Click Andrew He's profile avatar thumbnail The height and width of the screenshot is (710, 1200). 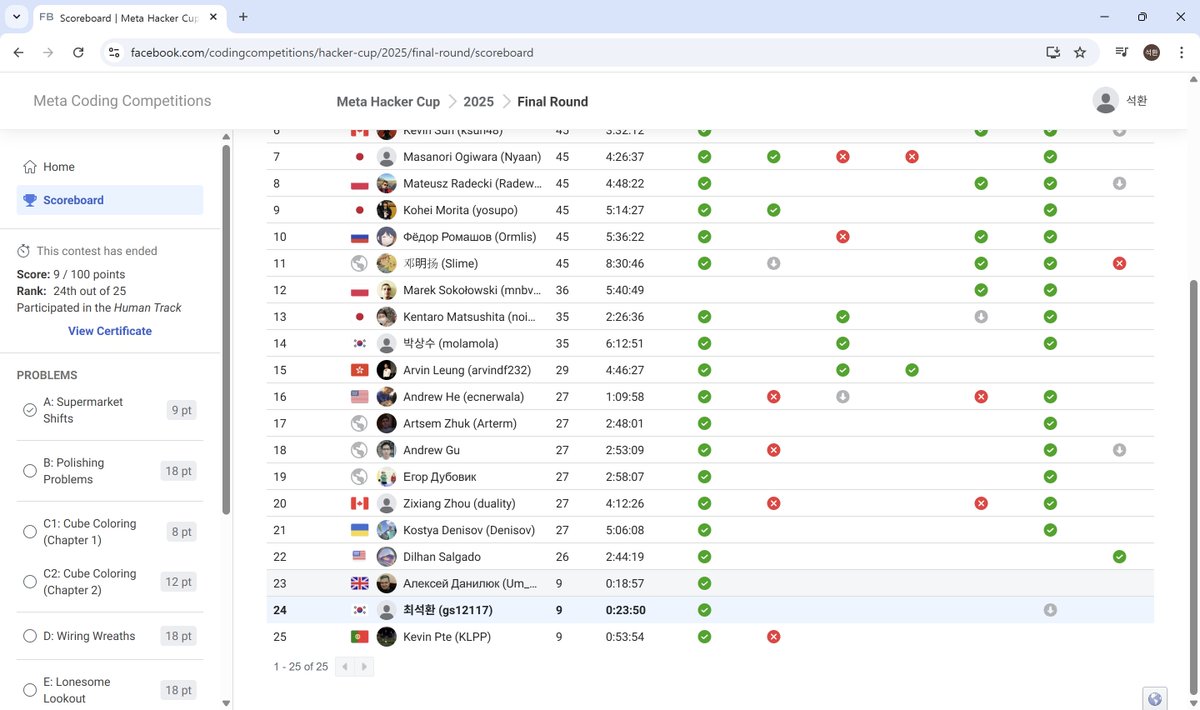pos(387,397)
